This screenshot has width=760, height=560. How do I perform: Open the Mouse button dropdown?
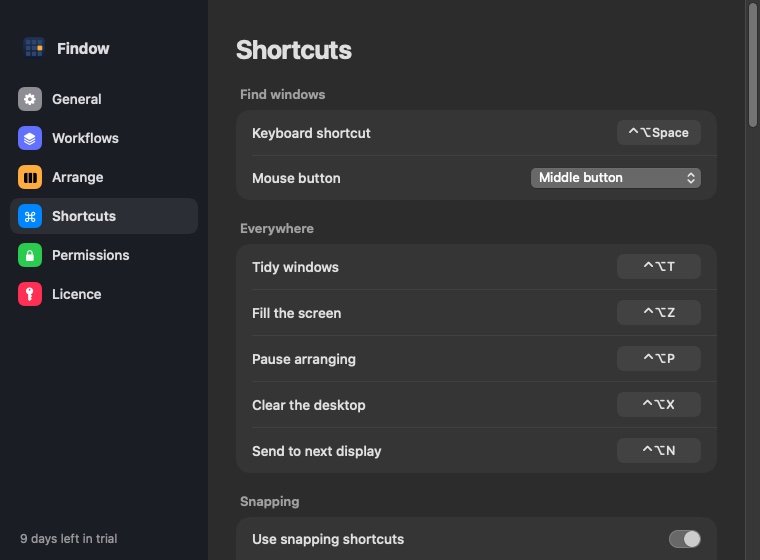[x=616, y=178]
